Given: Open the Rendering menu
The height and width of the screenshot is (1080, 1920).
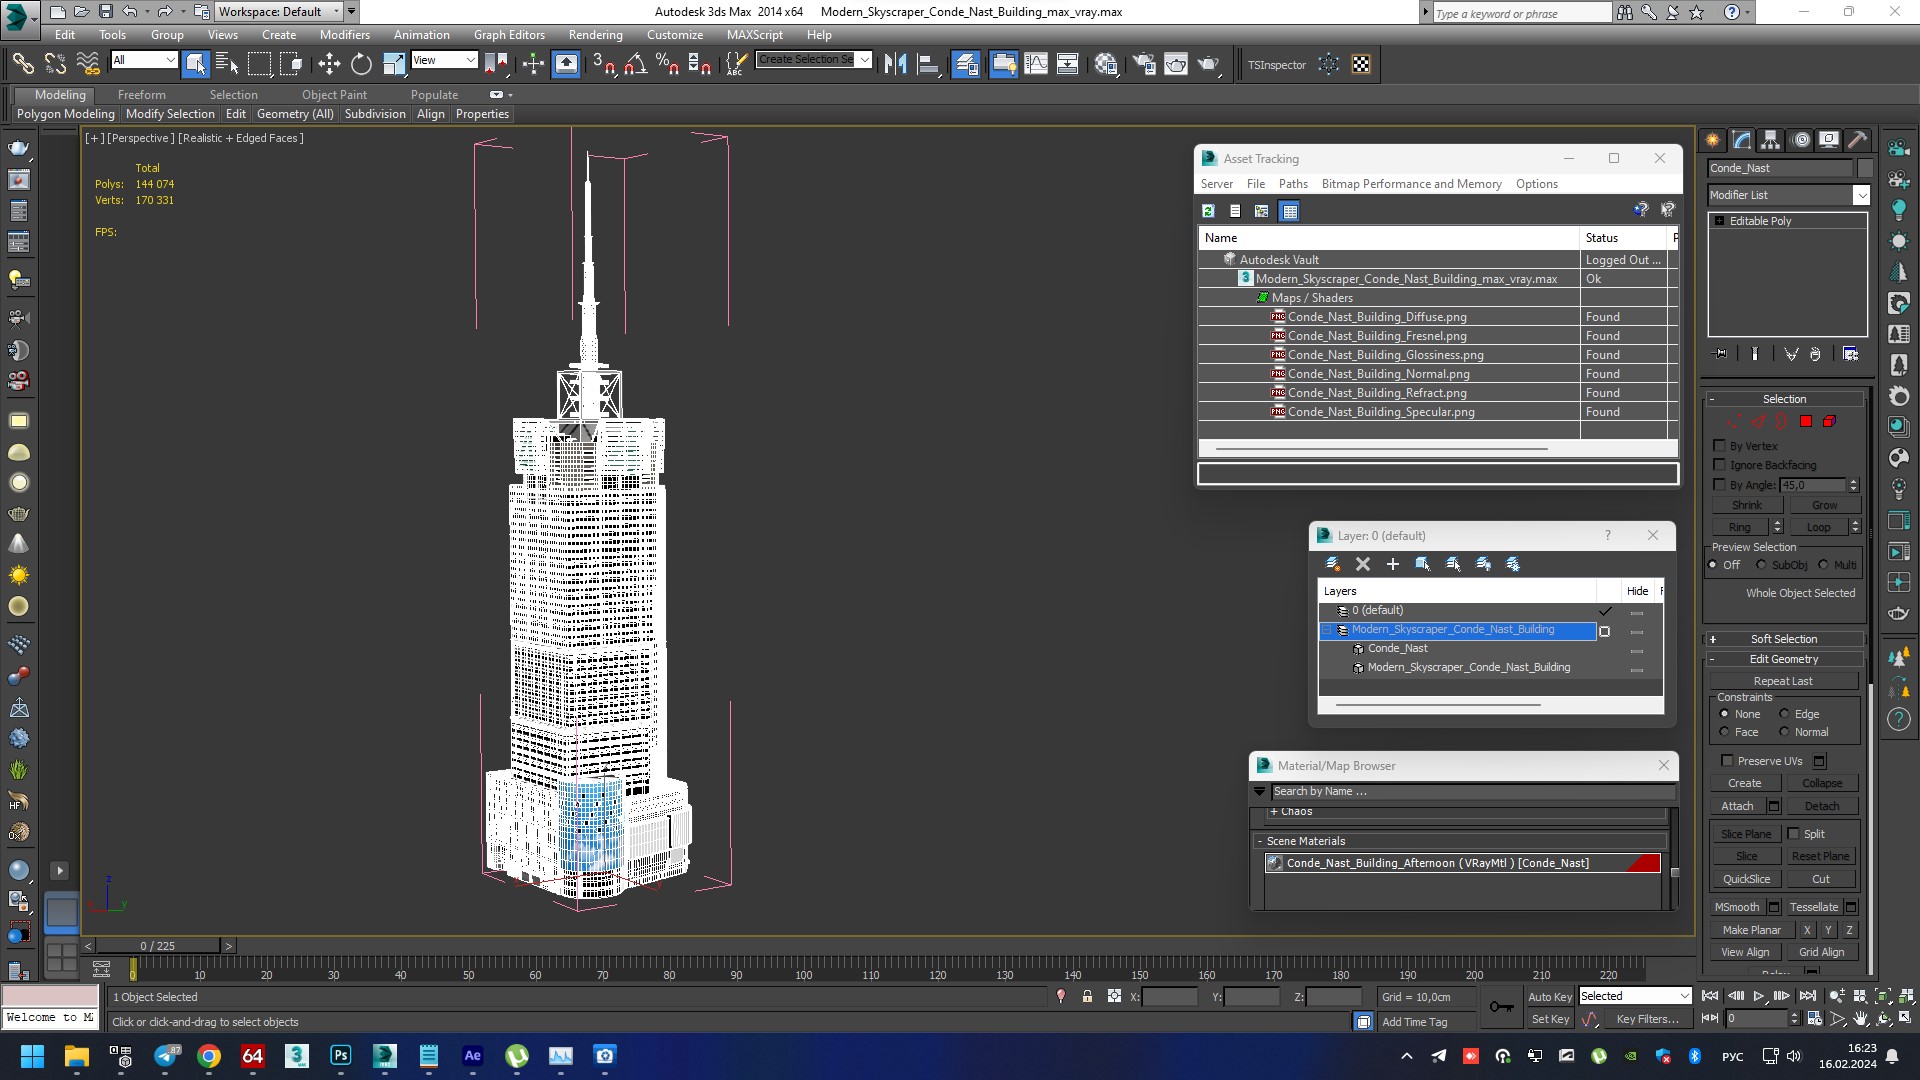Looking at the screenshot, I should coord(595,34).
